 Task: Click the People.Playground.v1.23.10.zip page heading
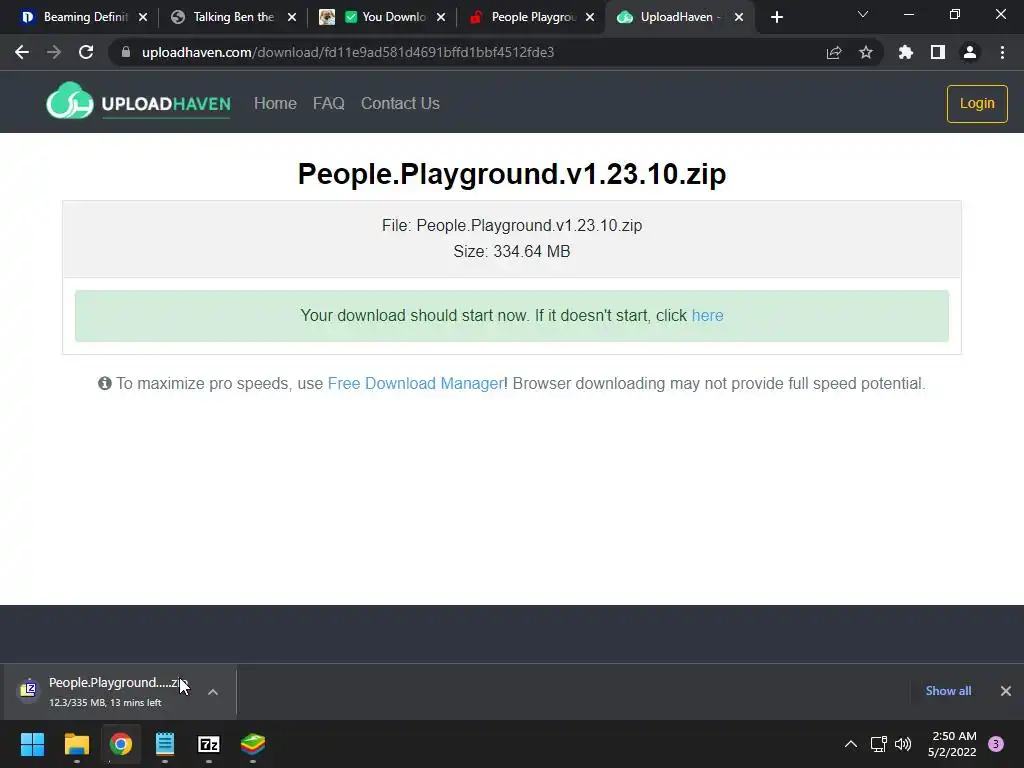click(511, 174)
